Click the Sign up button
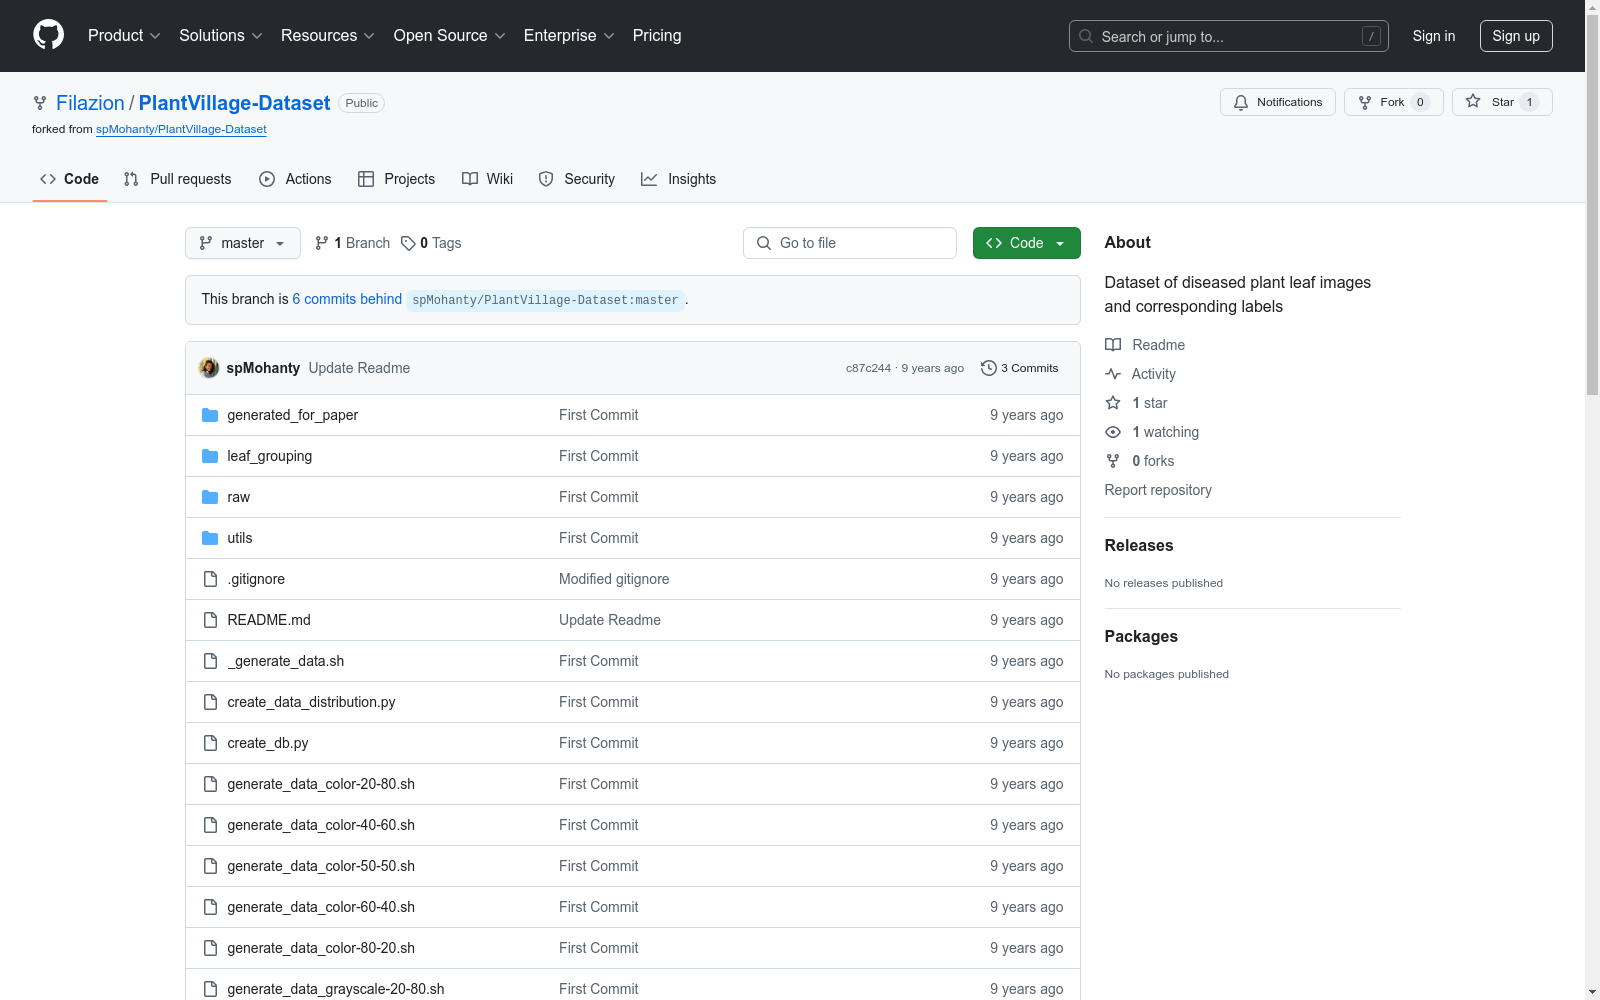Image resolution: width=1600 pixels, height=1000 pixels. point(1516,36)
